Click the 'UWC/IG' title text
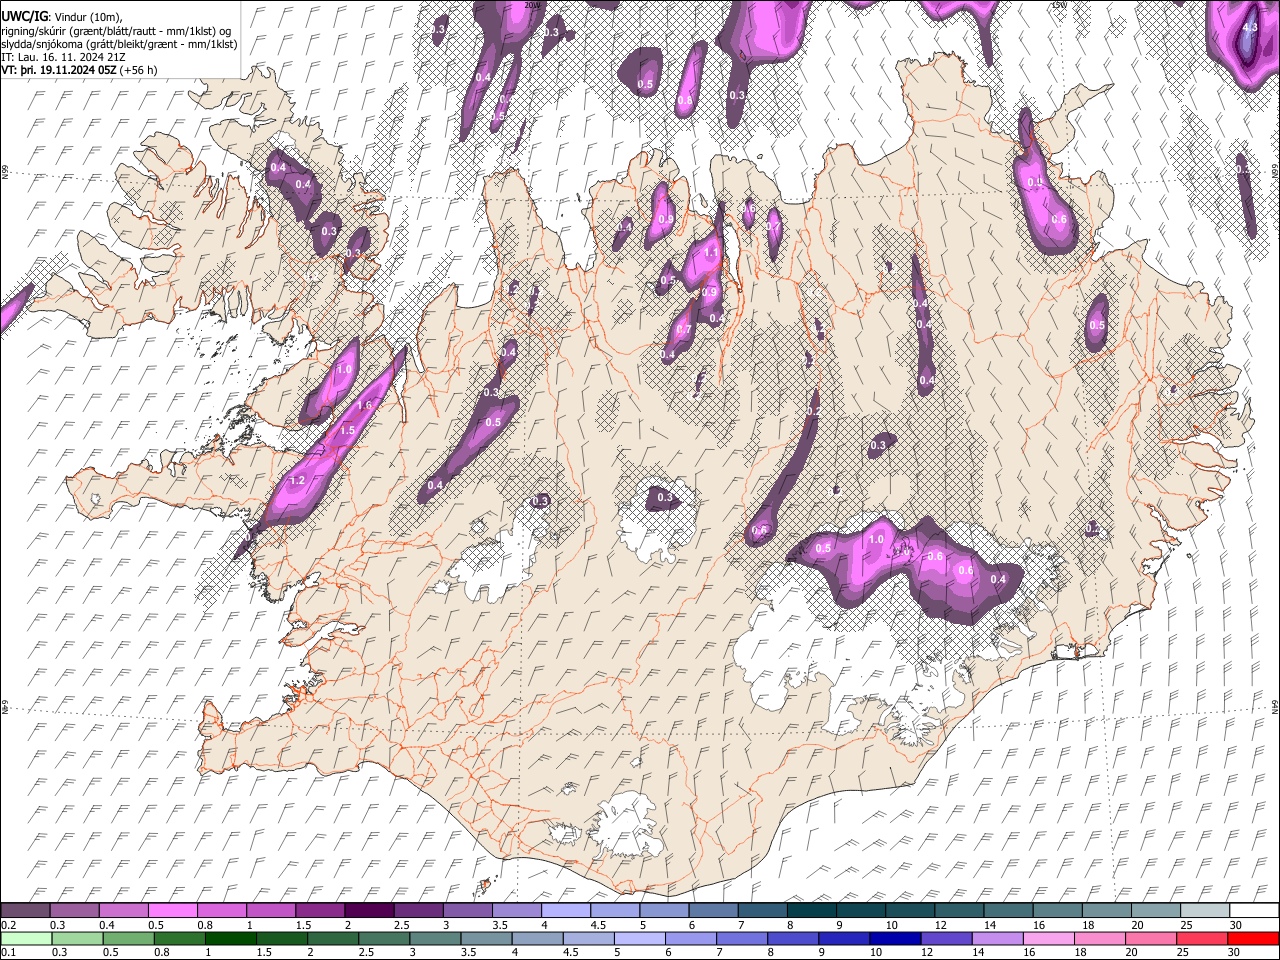This screenshot has width=1280, height=960. (22, 16)
